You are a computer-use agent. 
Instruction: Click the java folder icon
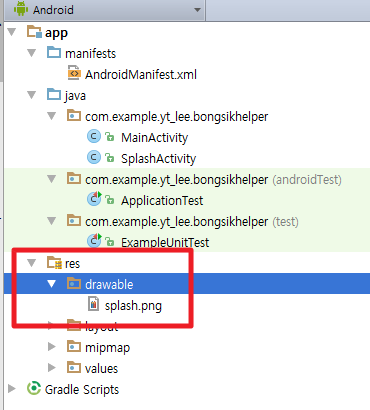54,94
